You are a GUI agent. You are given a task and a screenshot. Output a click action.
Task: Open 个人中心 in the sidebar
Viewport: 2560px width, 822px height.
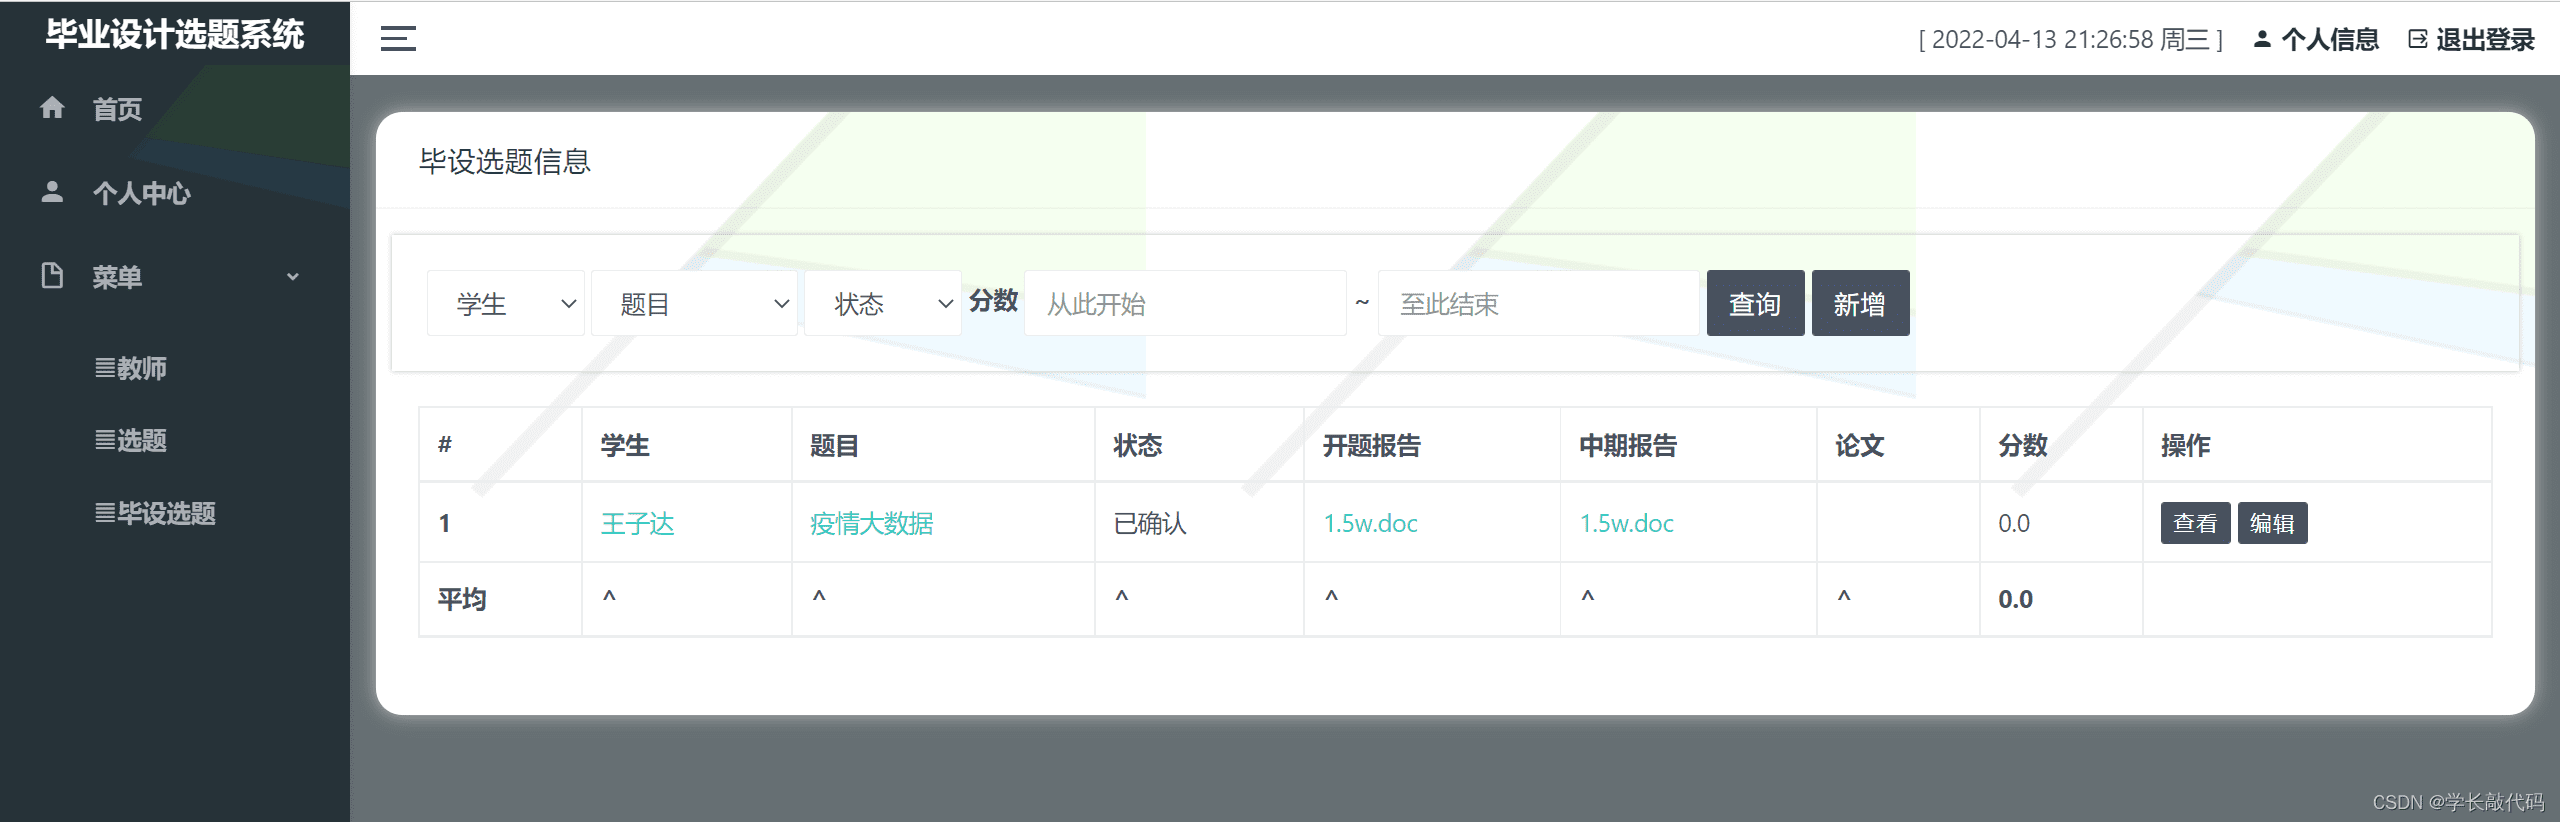pyautogui.click(x=141, y=193)
